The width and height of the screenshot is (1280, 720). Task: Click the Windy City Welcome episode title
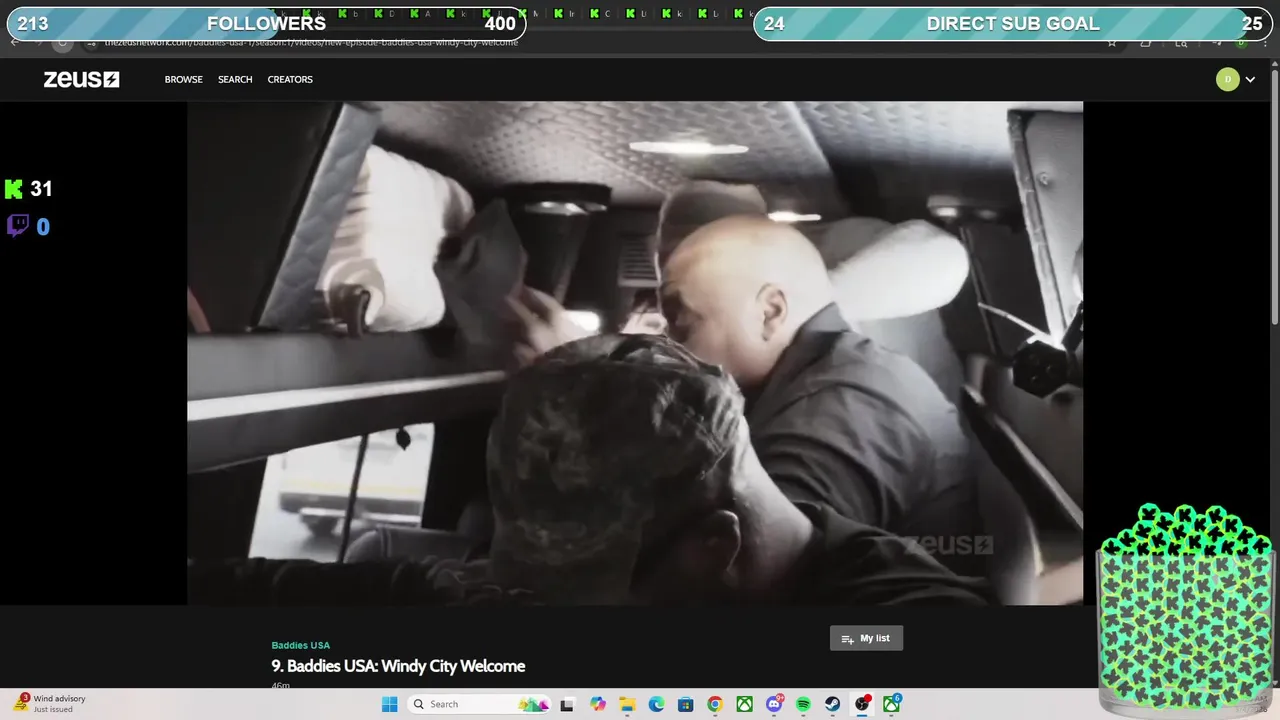tap(398, 666)
